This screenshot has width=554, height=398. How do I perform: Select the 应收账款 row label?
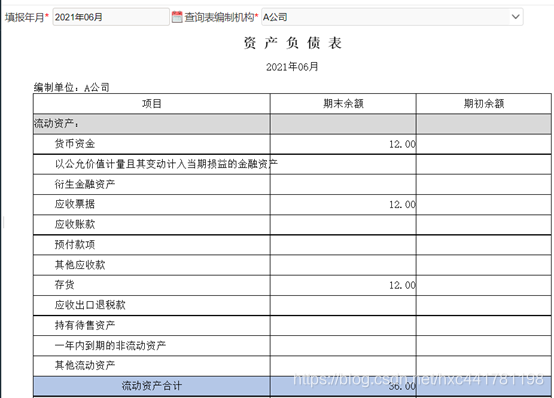tap(75, 224)
